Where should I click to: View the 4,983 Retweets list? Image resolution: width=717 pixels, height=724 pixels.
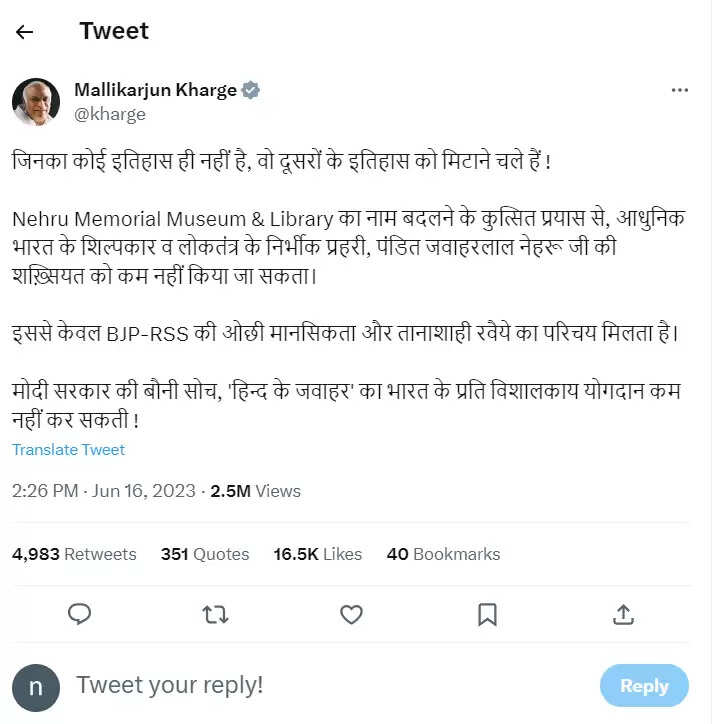(74, 554)
